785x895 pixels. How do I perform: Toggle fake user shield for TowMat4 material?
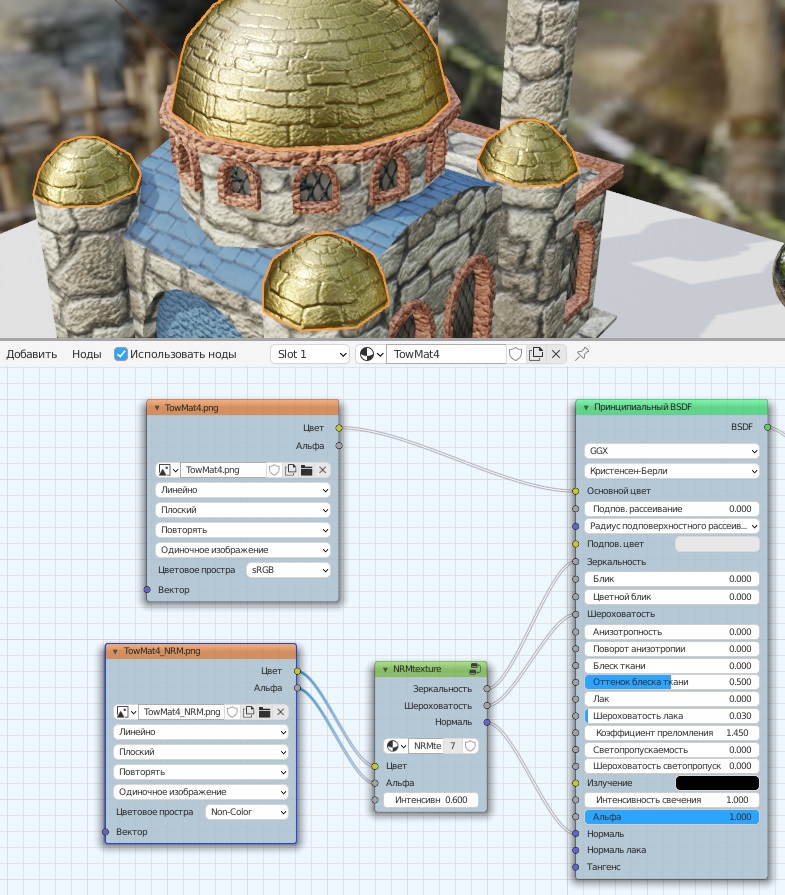516,354
